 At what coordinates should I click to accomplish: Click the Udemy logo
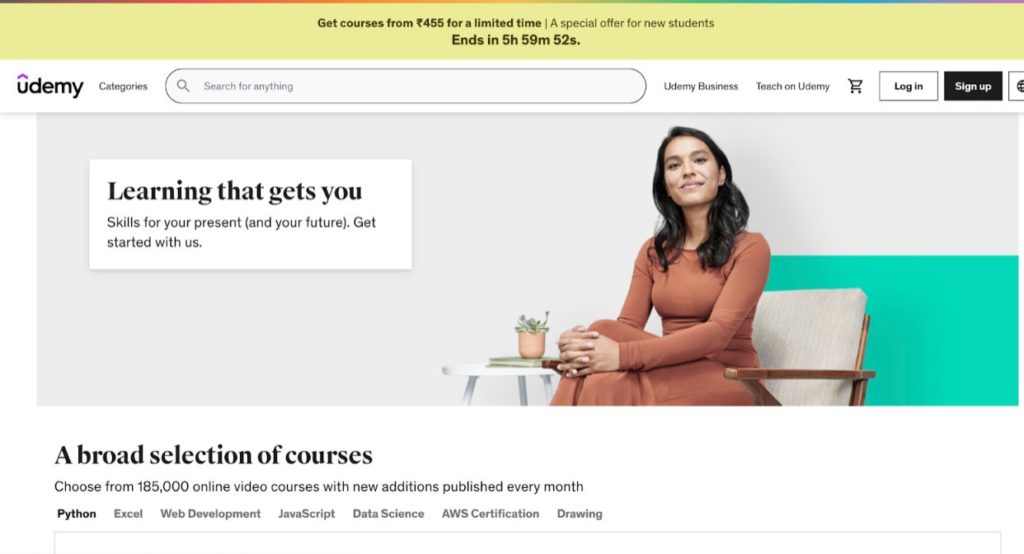50,86
